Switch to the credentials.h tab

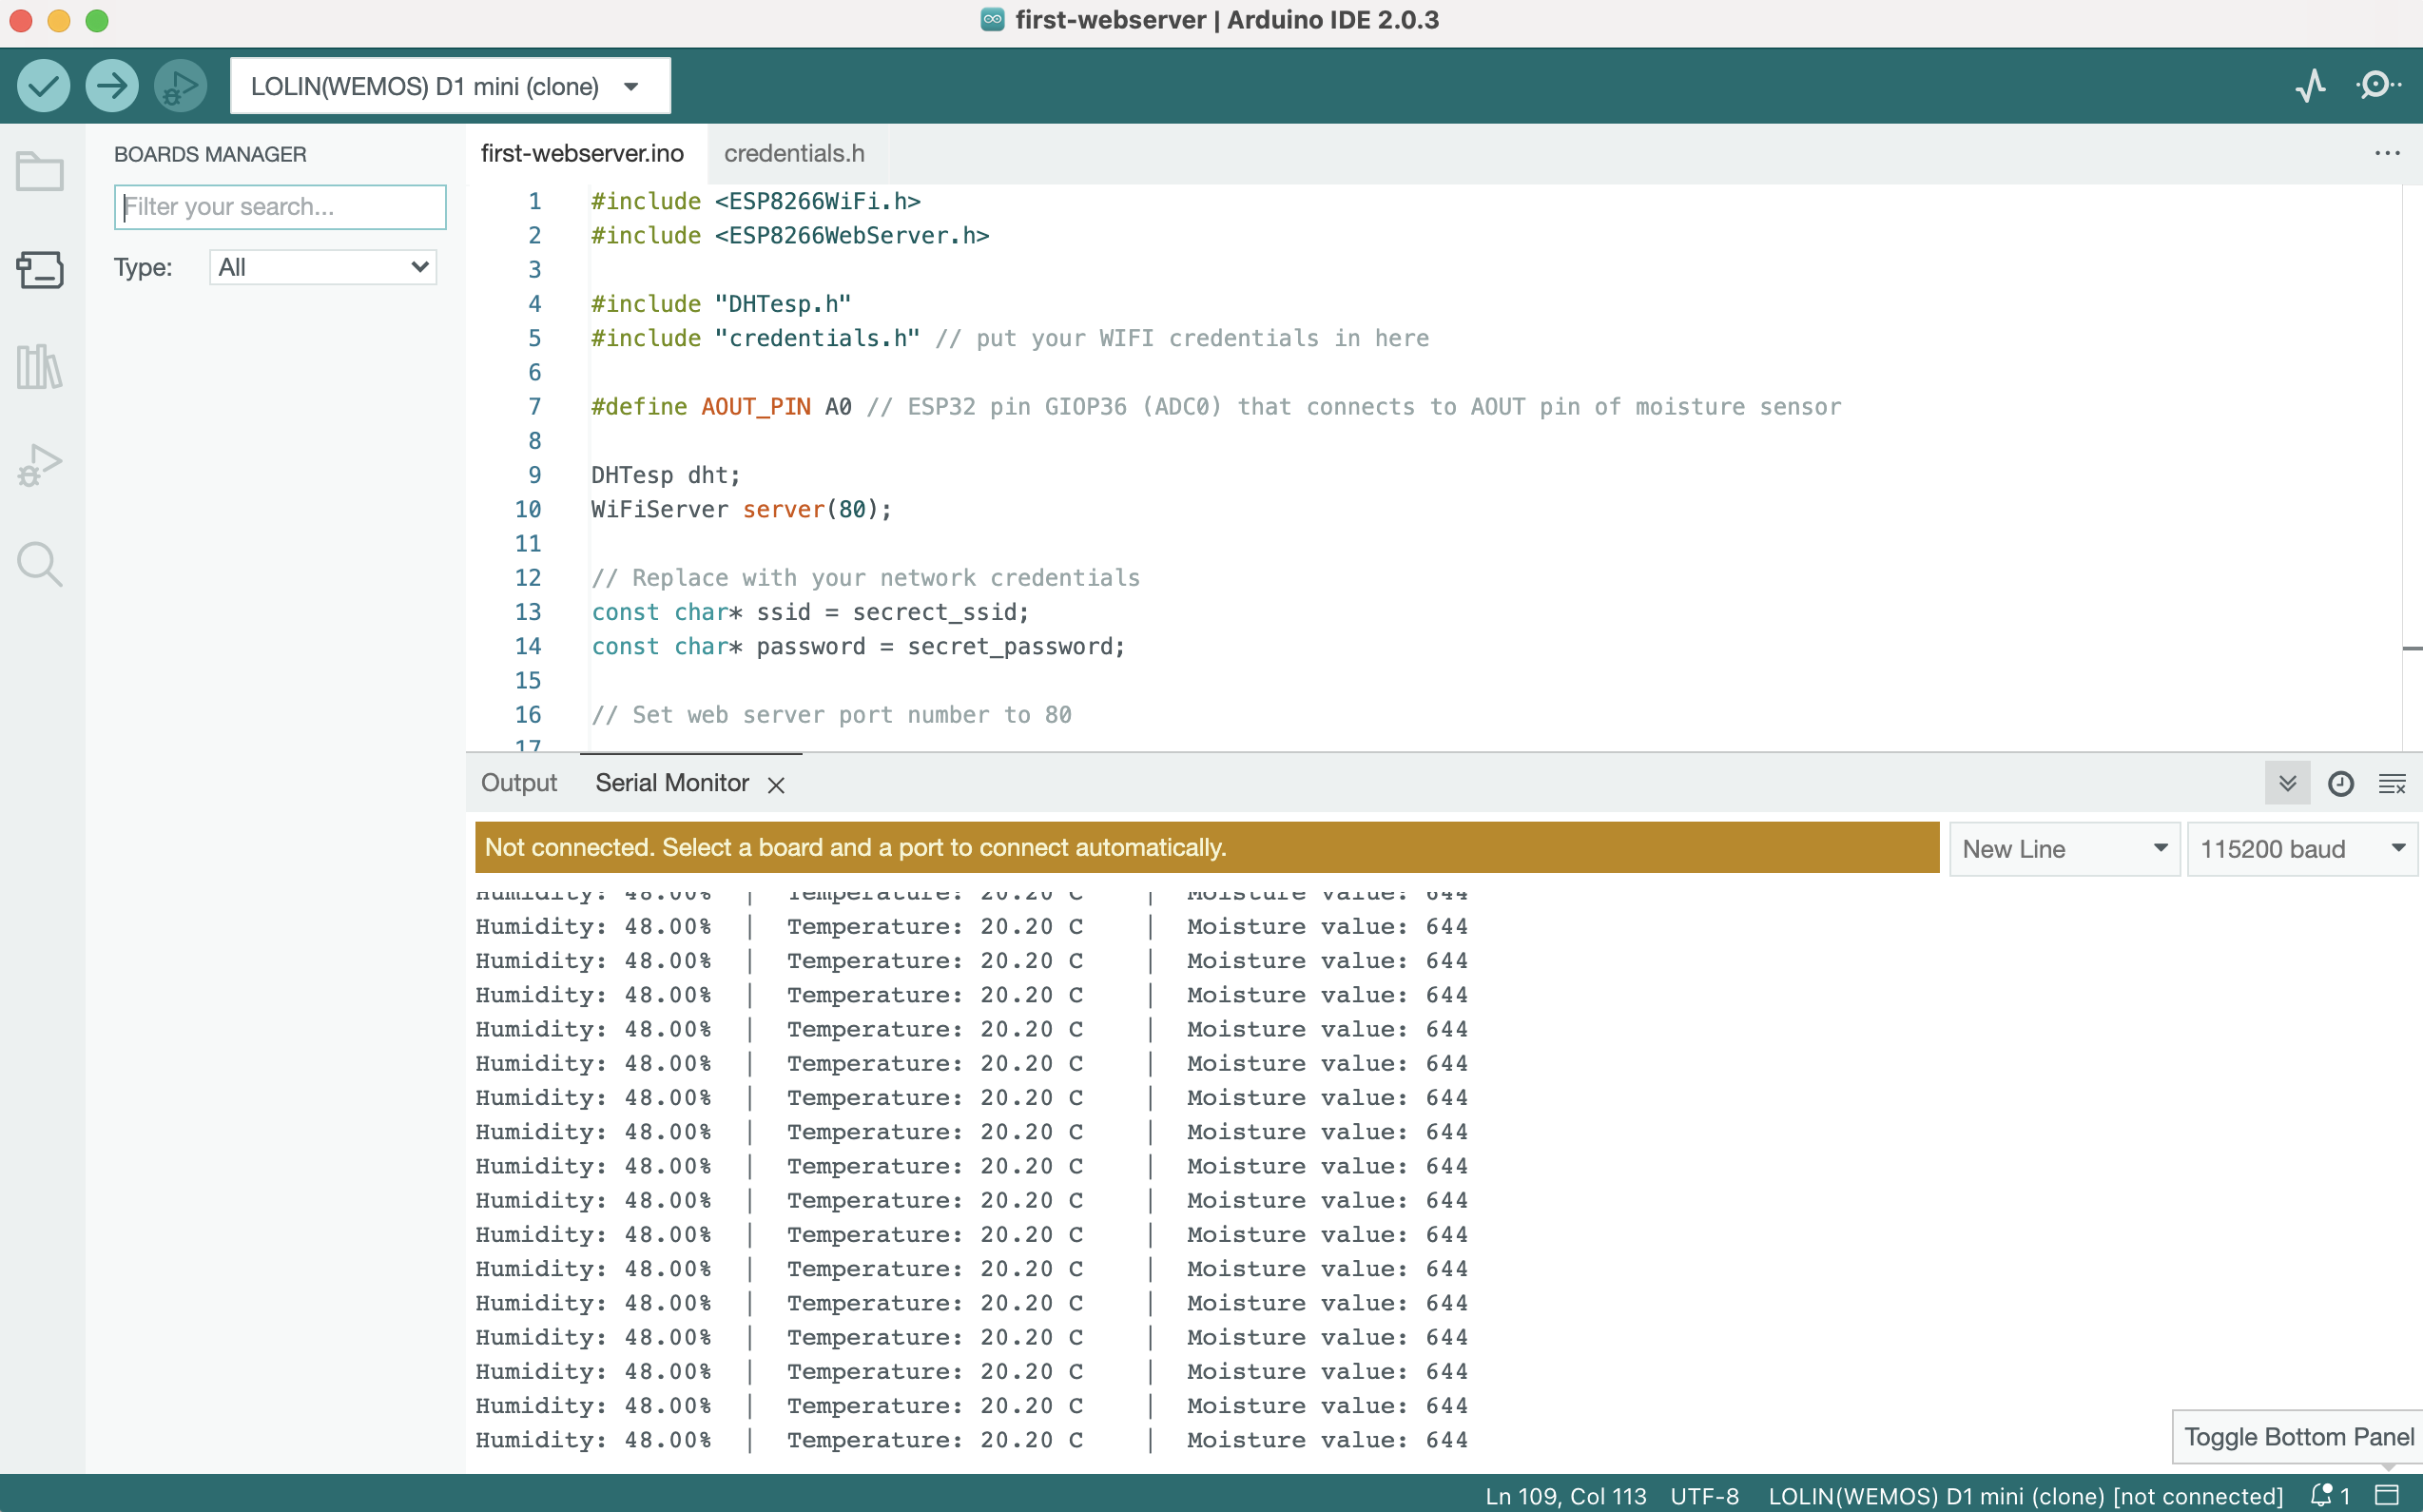pos(794,153)
